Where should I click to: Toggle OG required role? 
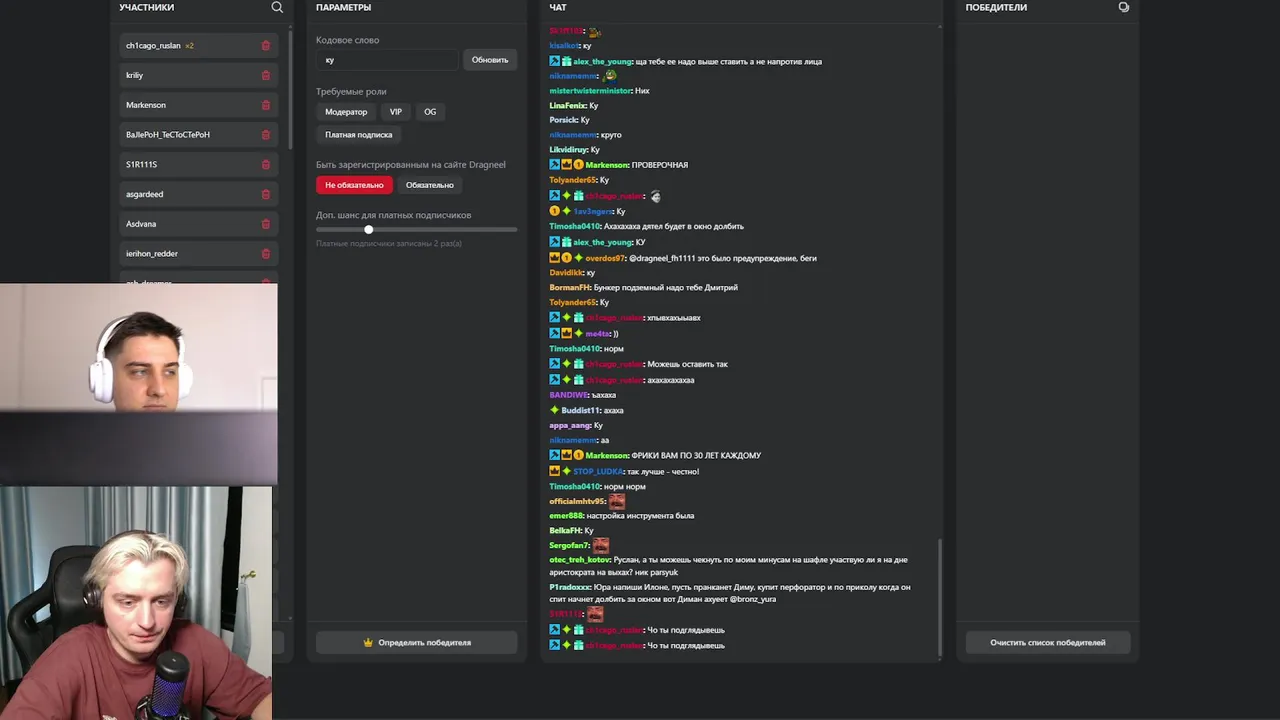pos(430,112)
